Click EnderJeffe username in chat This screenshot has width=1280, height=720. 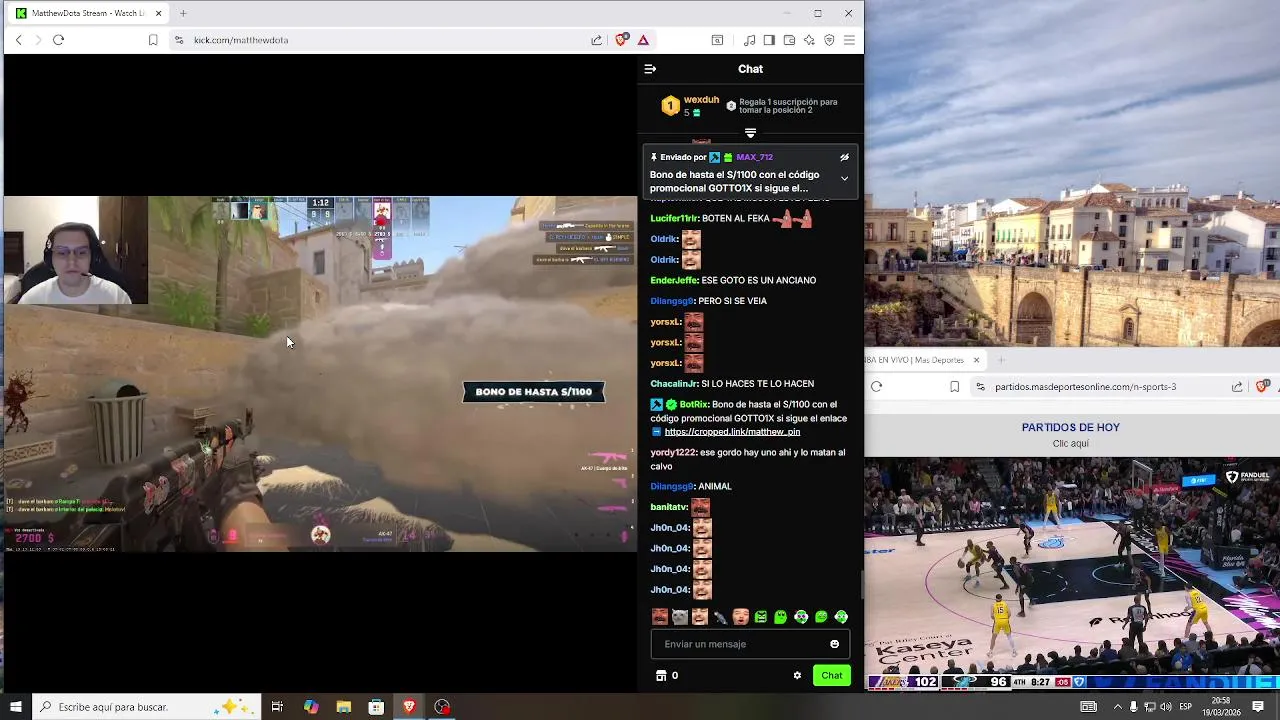click(673, 280)
